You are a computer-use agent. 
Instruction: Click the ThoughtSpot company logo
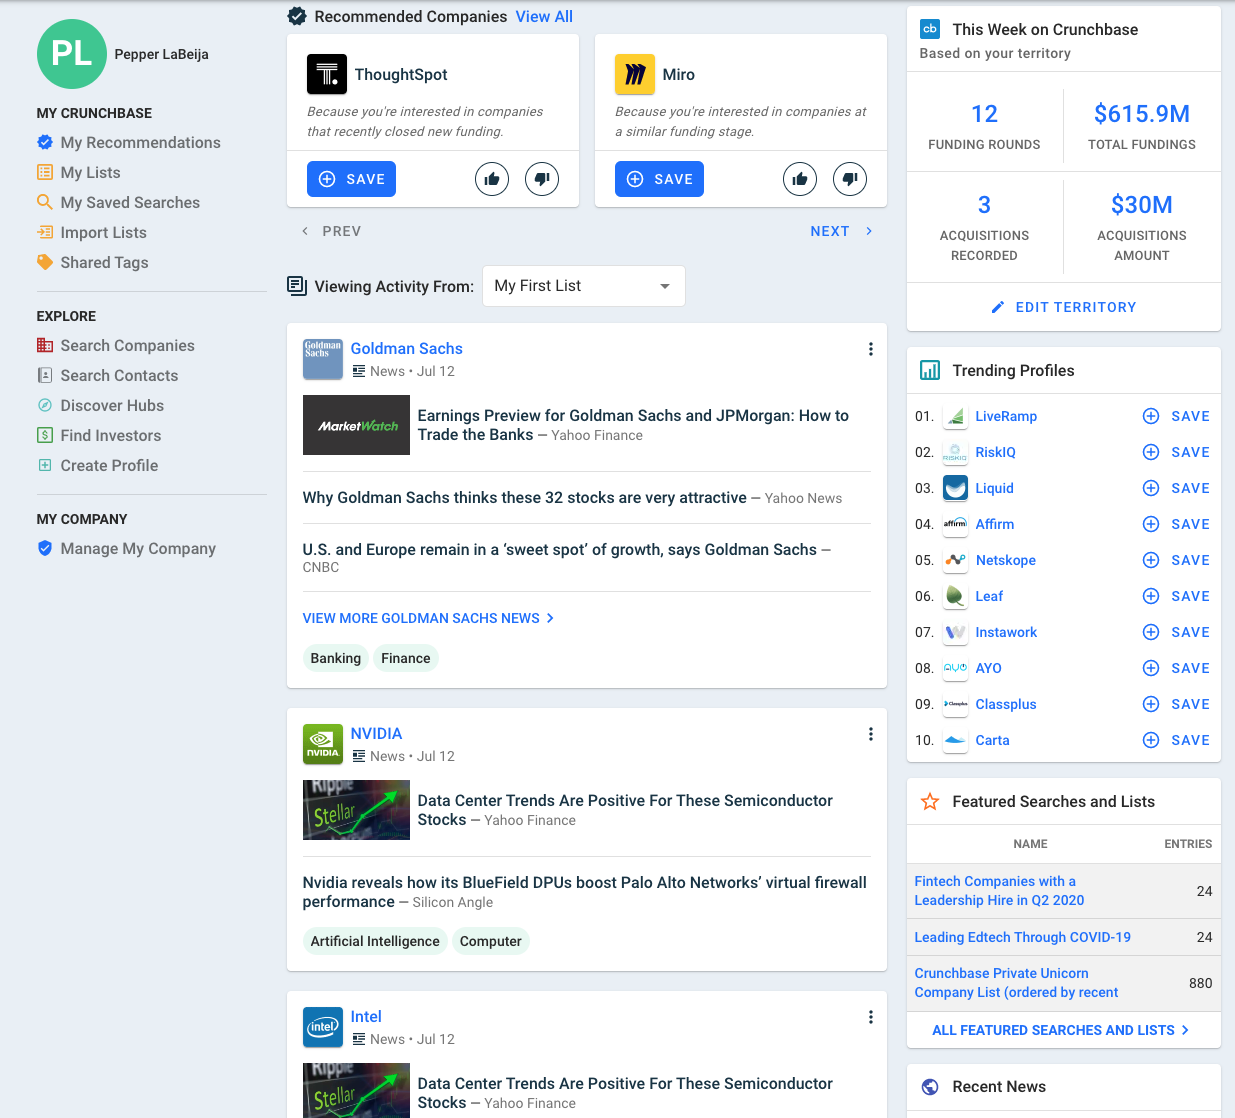(x=327, y=74)
